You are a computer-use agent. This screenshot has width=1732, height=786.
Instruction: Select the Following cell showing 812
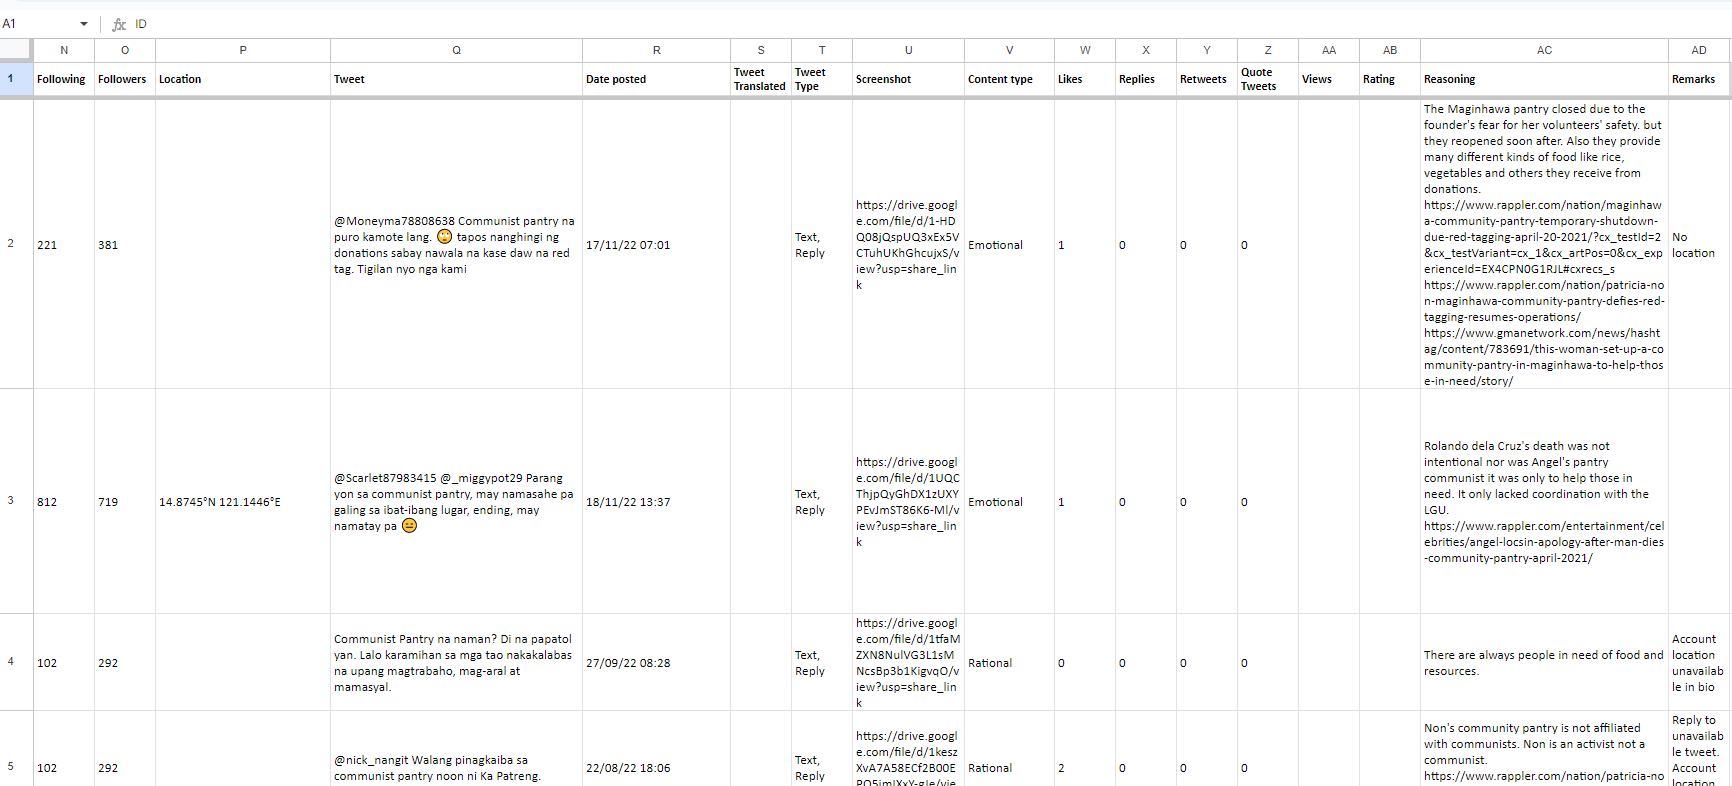pyautogui.click(x=47, y=502)
